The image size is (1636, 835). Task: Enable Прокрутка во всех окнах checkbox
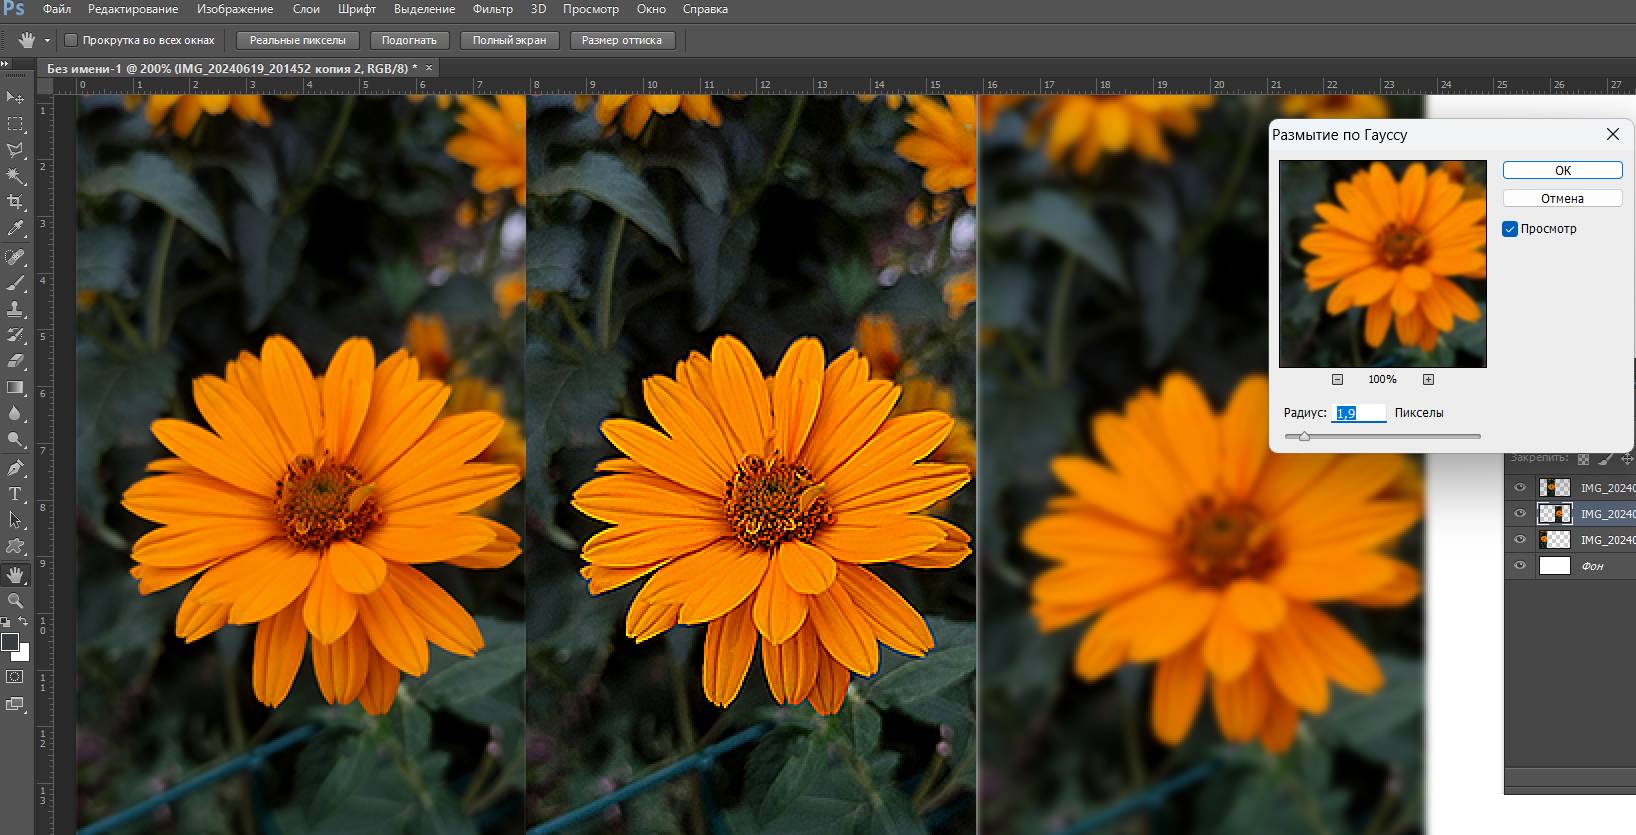71,40
